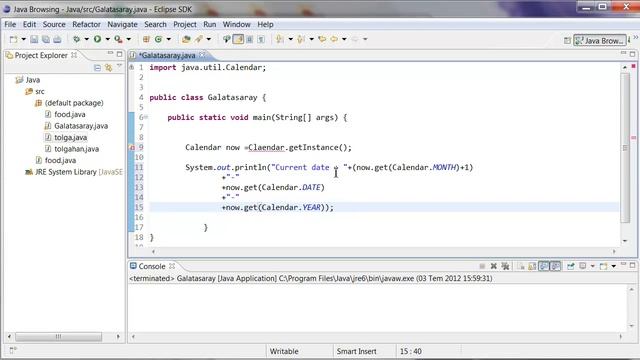Click the Next Annotation icon
The width and height of the screenshot is (640, 360).
tap(280, 39)
